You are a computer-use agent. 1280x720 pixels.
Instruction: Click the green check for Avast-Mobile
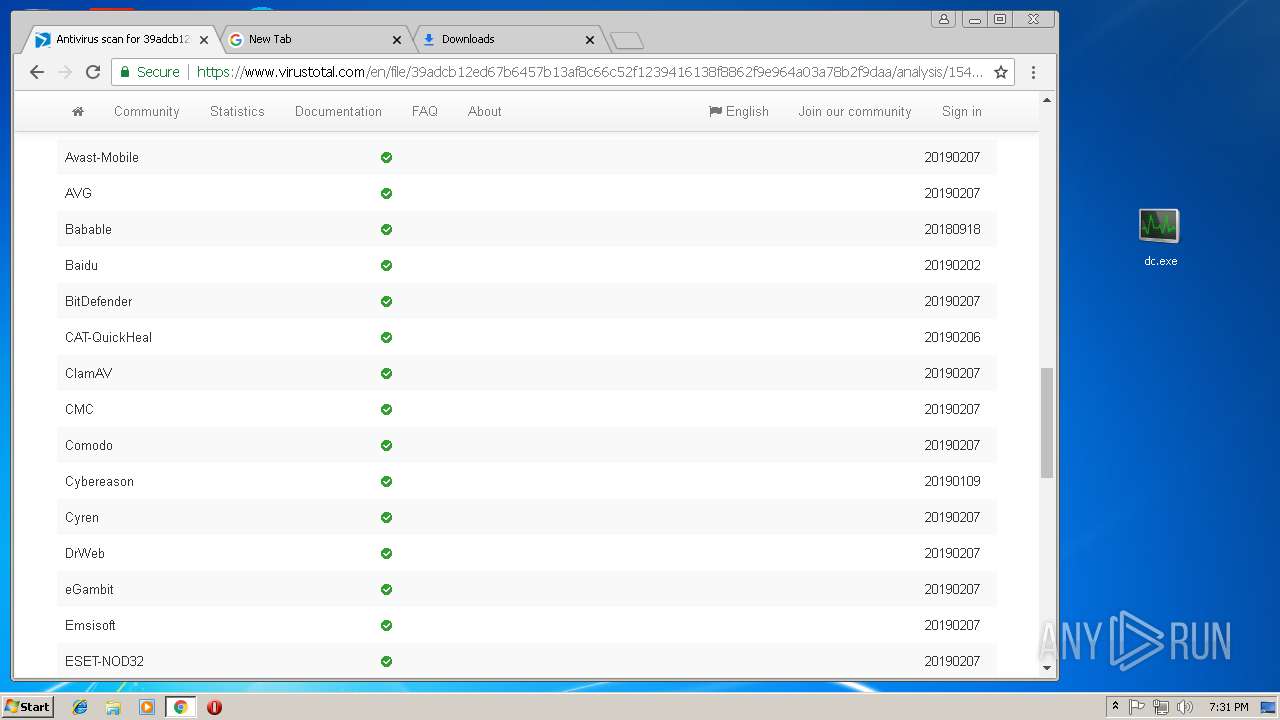(x=386, y=157)
